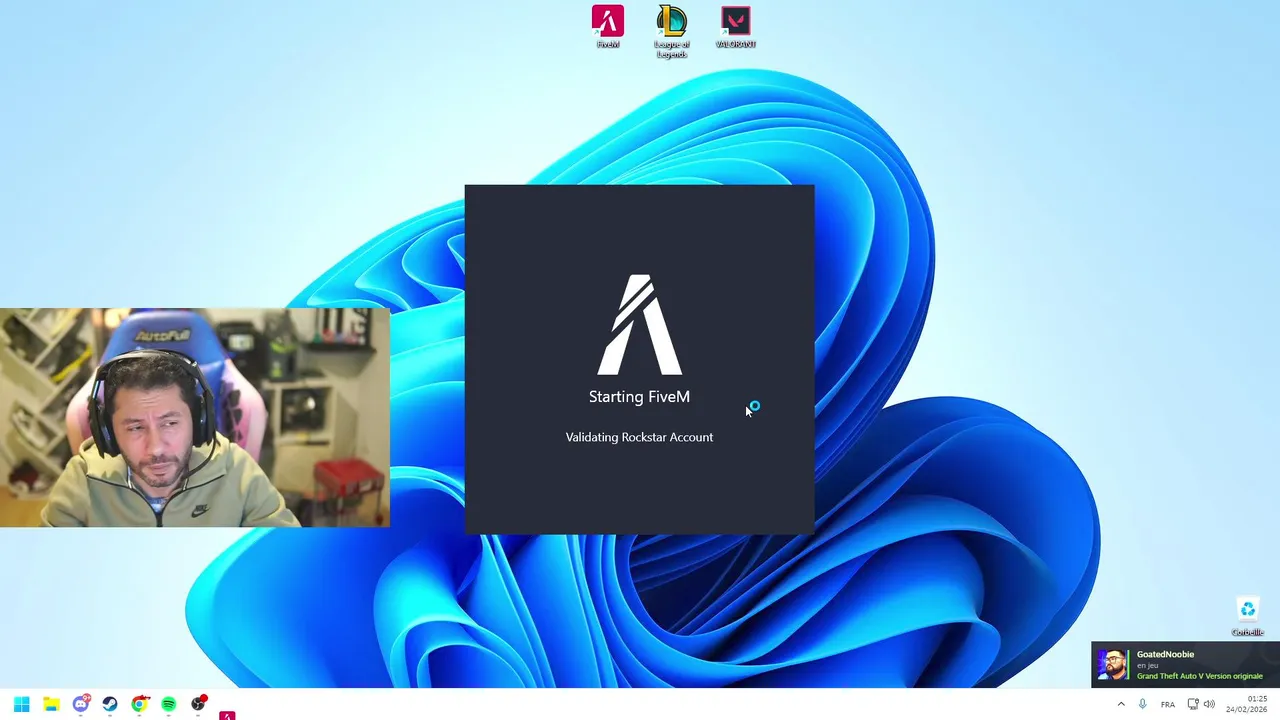The height and width of the screenshot is (720, 1280).
Task: Open the VALORANT desktop shortcut
Action: (736, 27)
